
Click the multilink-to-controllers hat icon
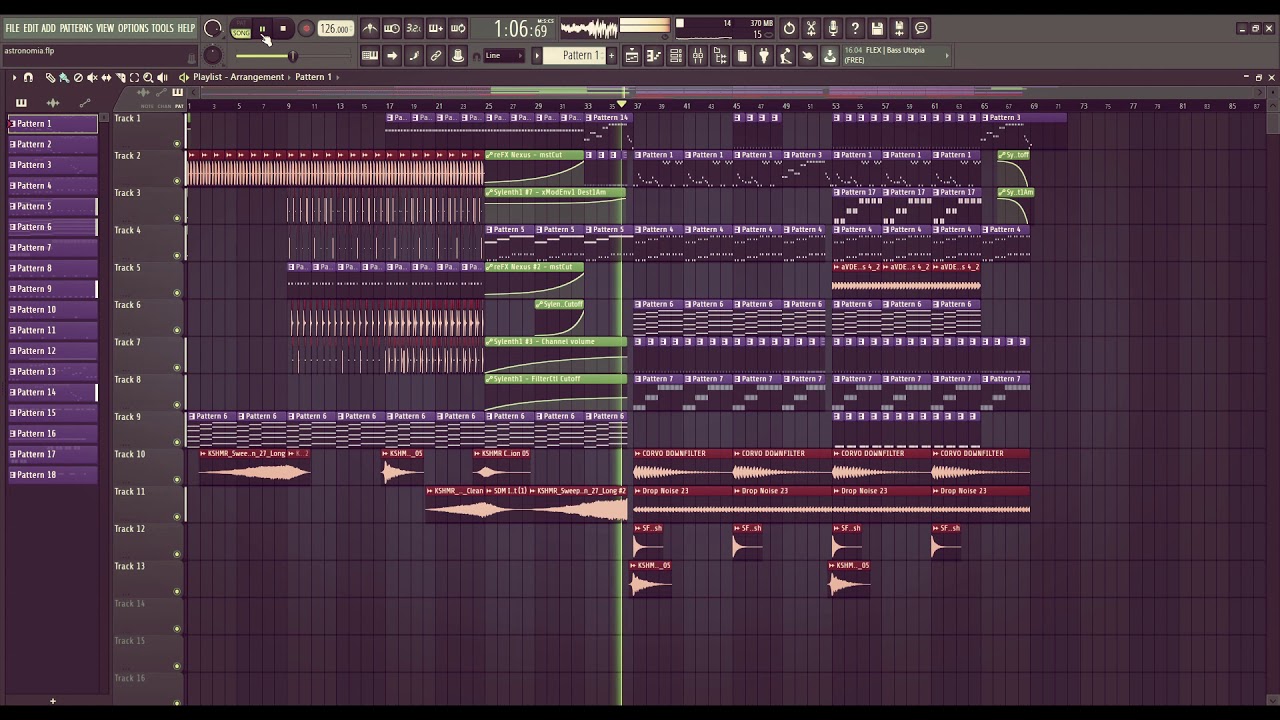[x=458, y=56]
